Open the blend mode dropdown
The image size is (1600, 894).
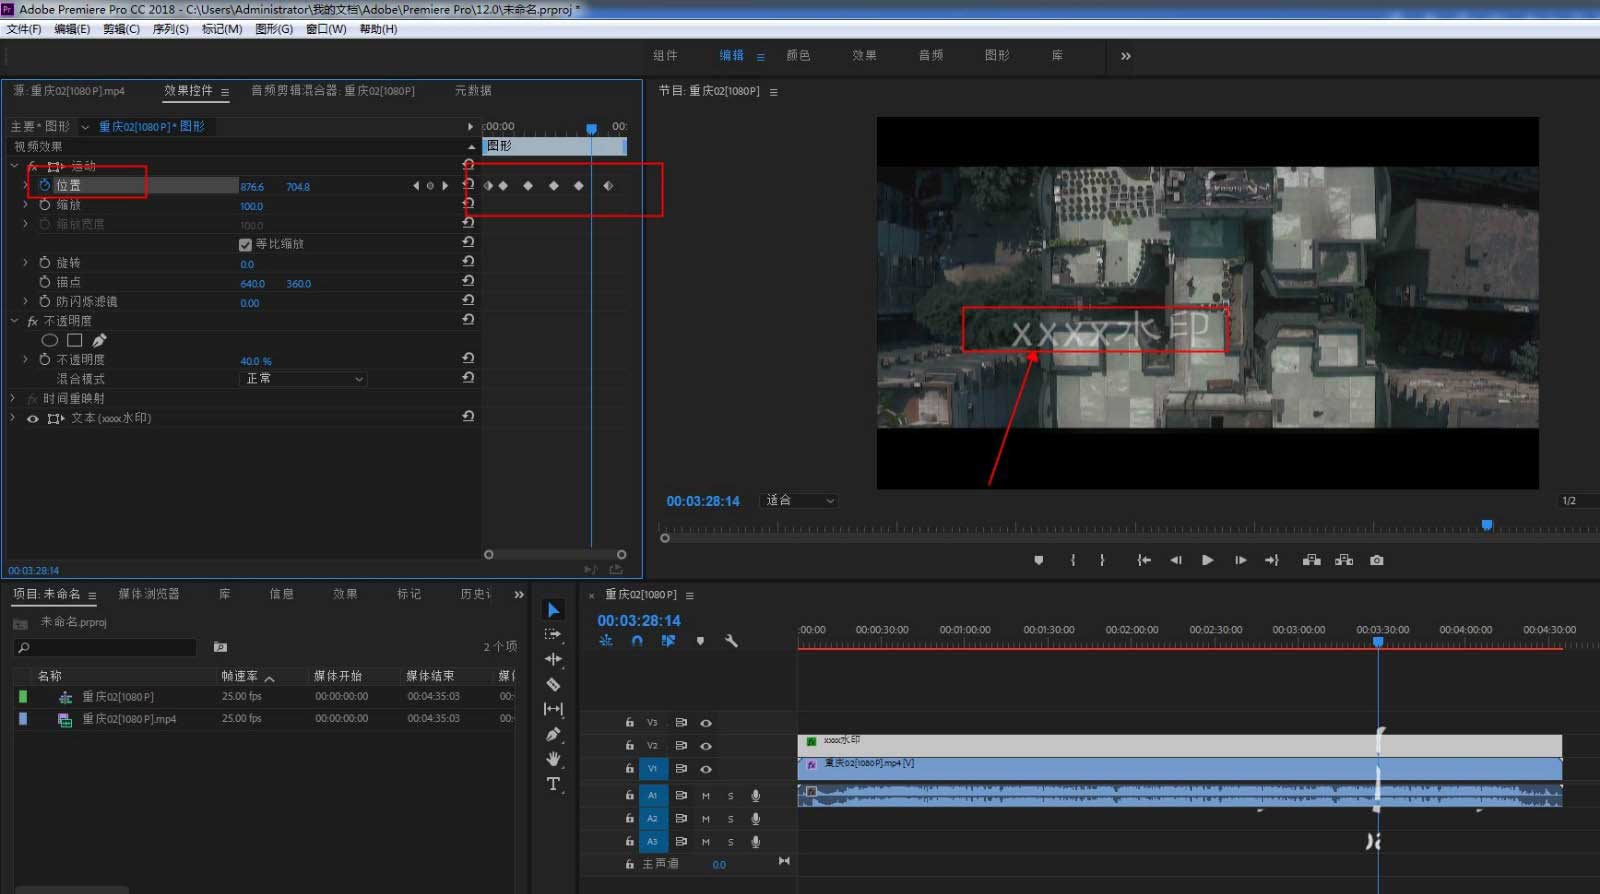tap(304, 379)
